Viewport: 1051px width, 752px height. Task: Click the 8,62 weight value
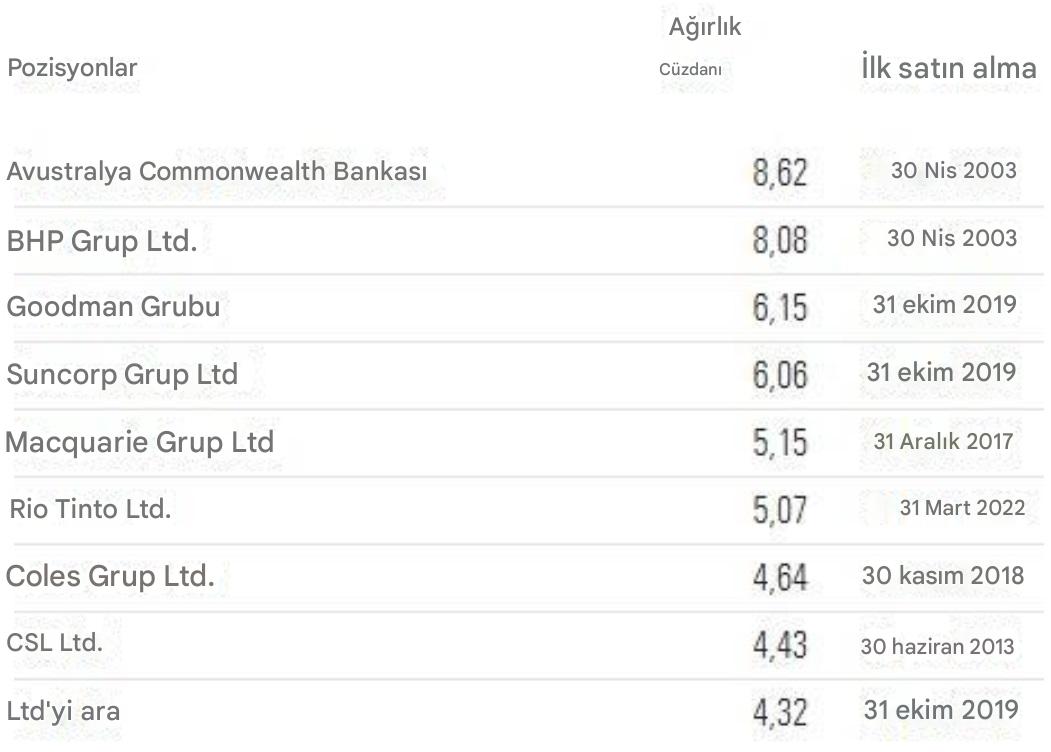[780, 173]
